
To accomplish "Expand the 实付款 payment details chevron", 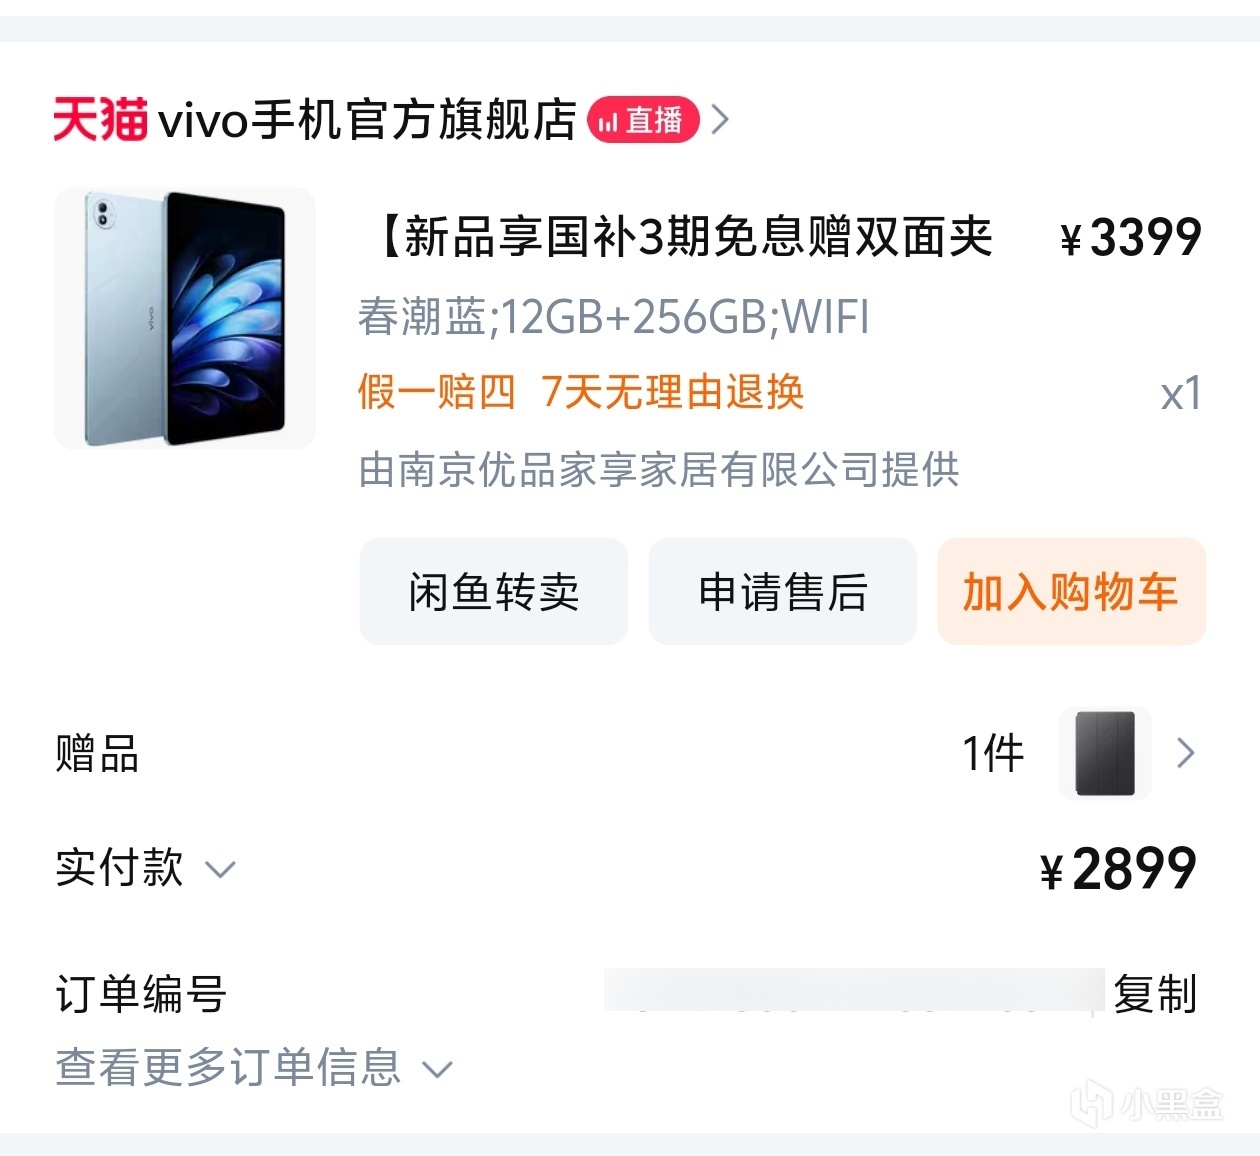I will pyautogui.click(x=220, y=869).
